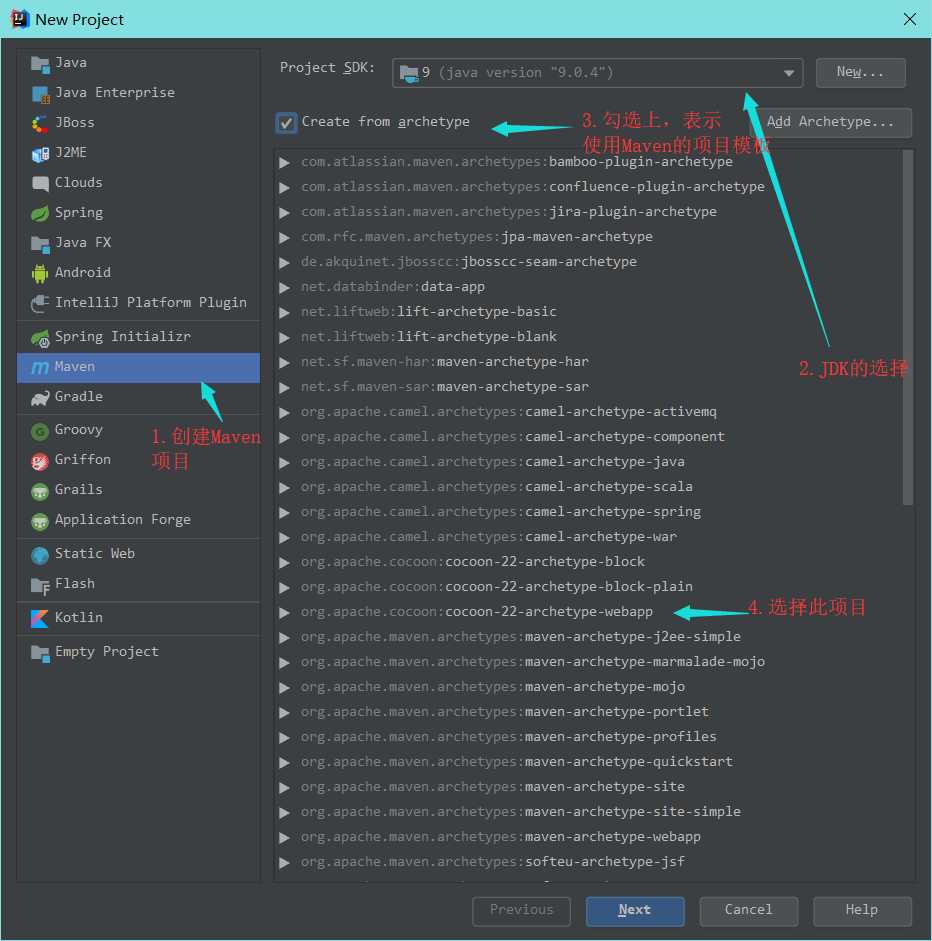Expand maven-archetype-quickstart node

click(x=284, y=762)
